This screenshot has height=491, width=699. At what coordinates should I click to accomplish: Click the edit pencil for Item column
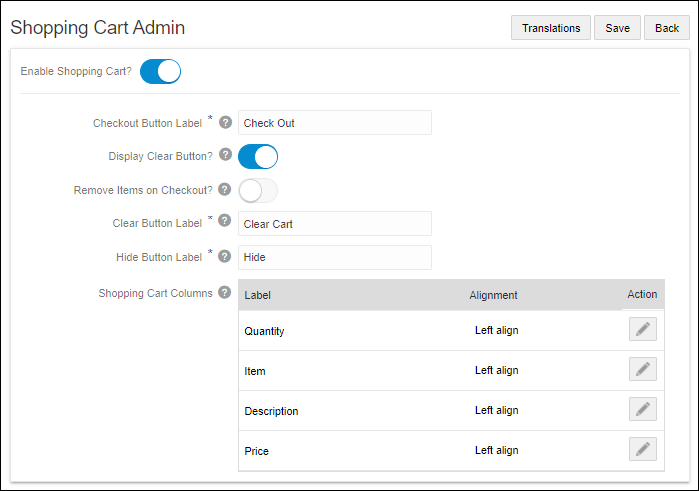[x=643, y=370]
